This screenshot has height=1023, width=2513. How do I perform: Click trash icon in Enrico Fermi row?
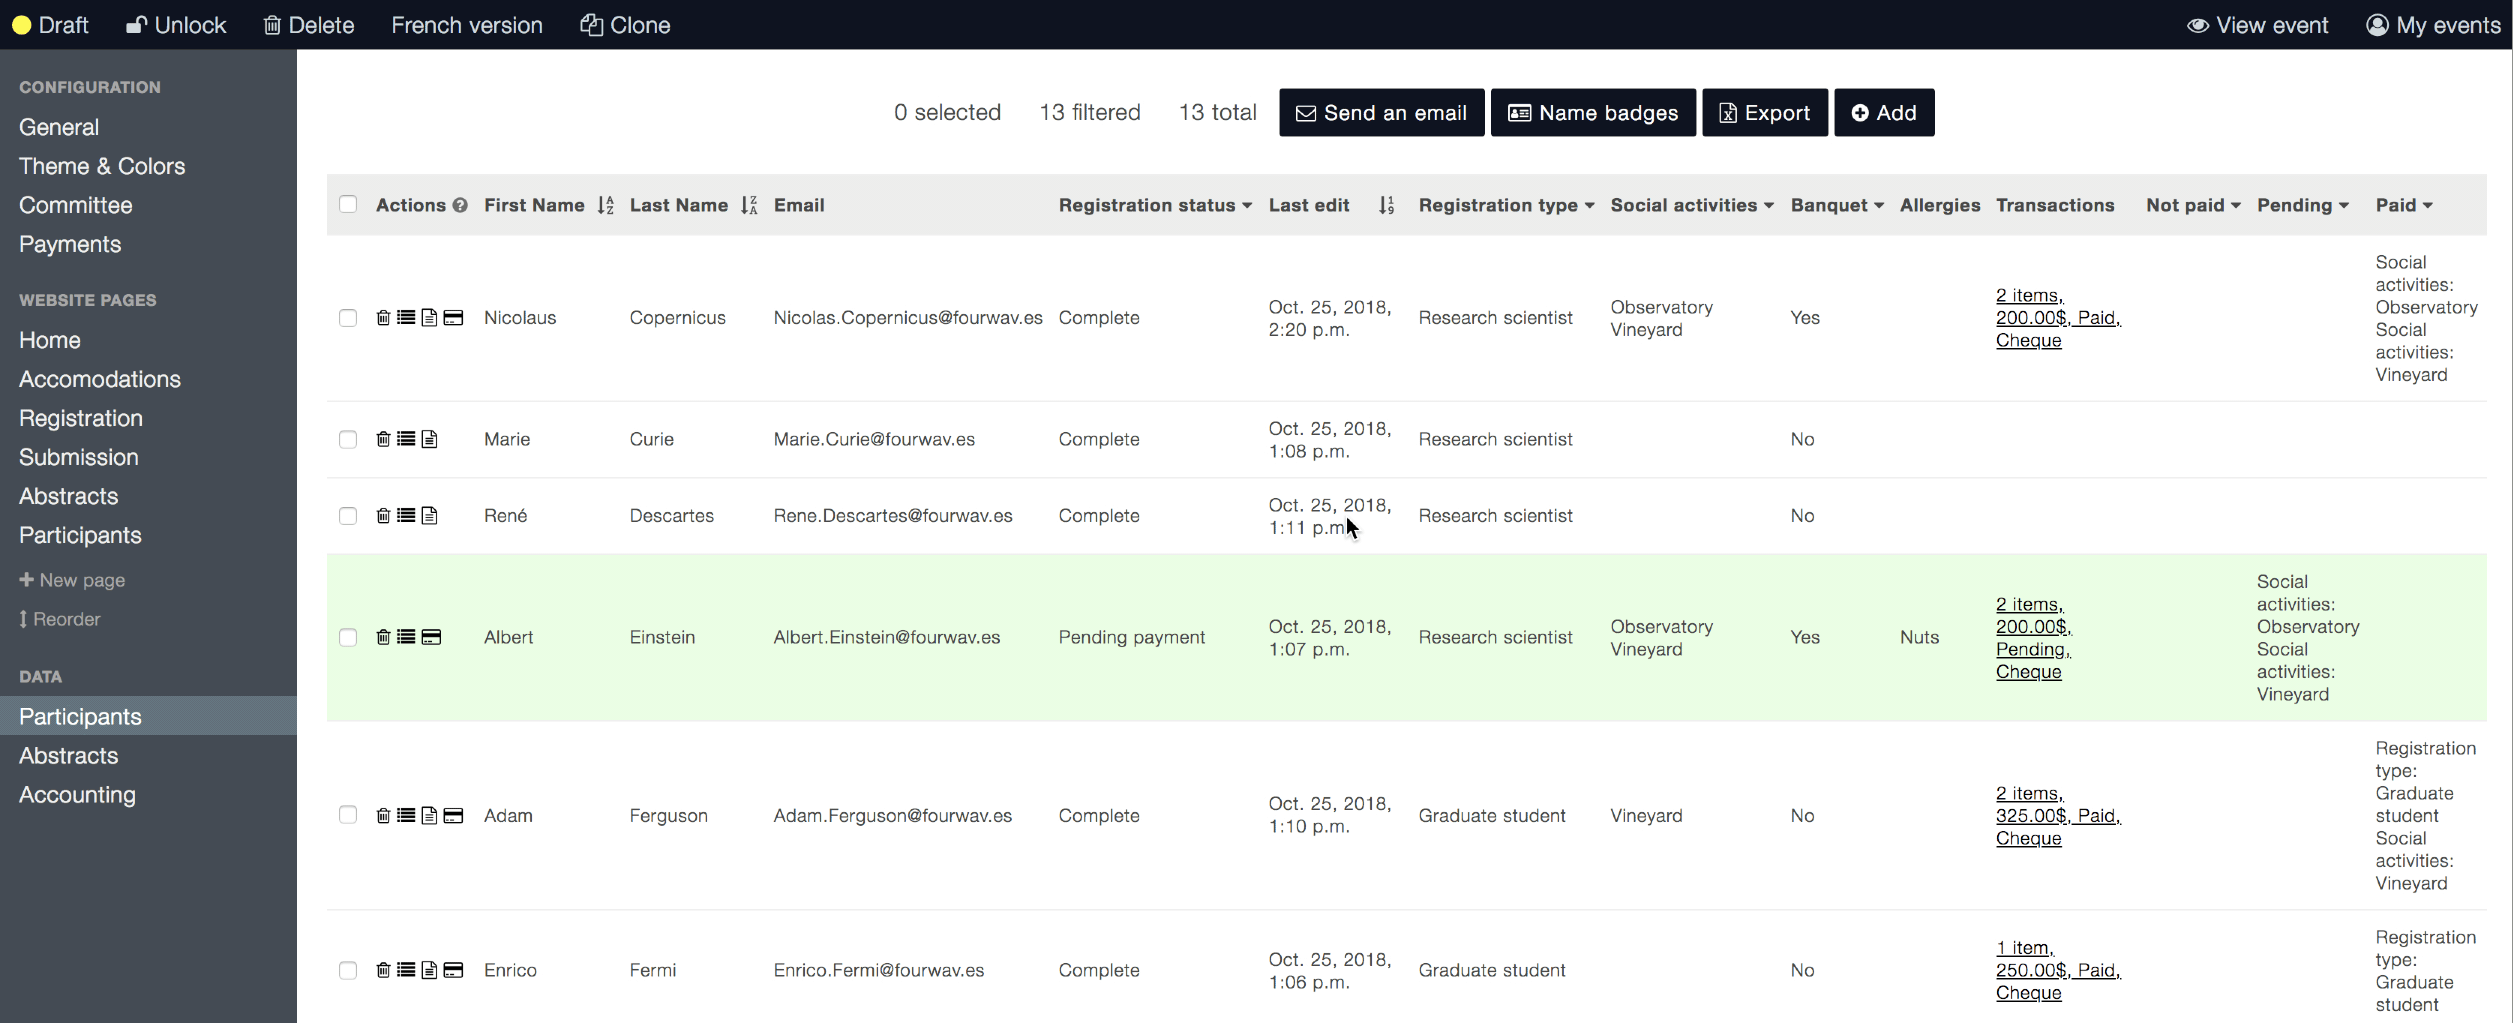coord(383,970)
